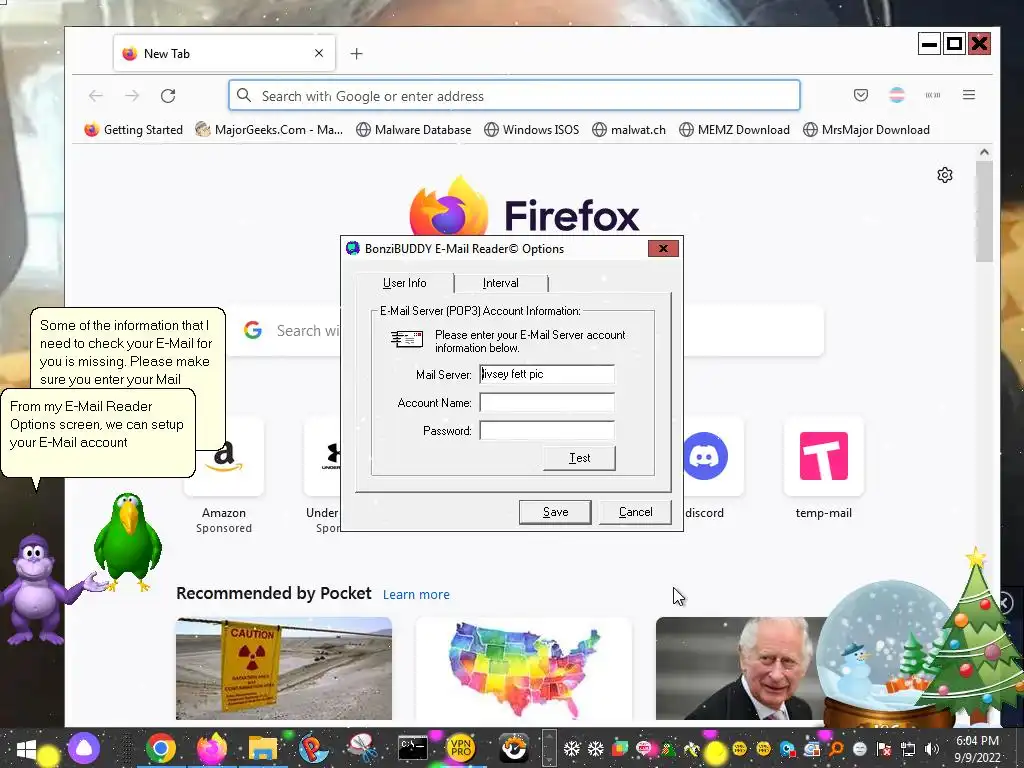
Task: Focus the Account Name field
Action: click(x=547, y=402)
